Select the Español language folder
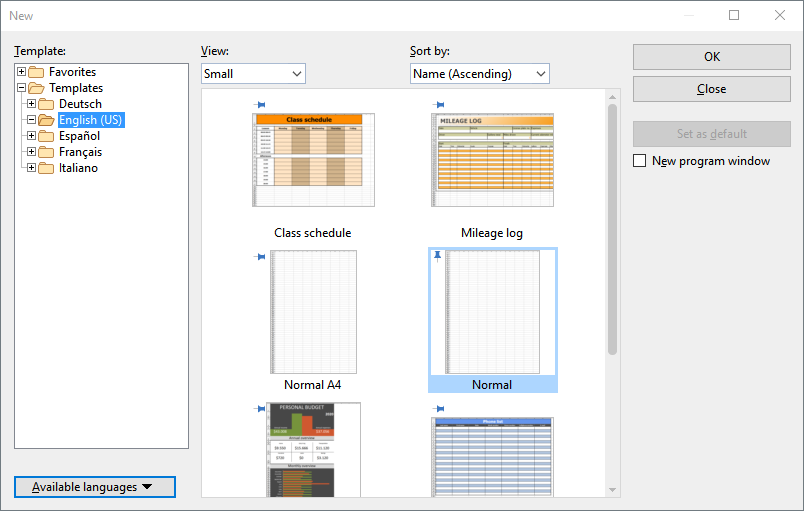This screenshot has height=511, width=804. click(79, 136)
